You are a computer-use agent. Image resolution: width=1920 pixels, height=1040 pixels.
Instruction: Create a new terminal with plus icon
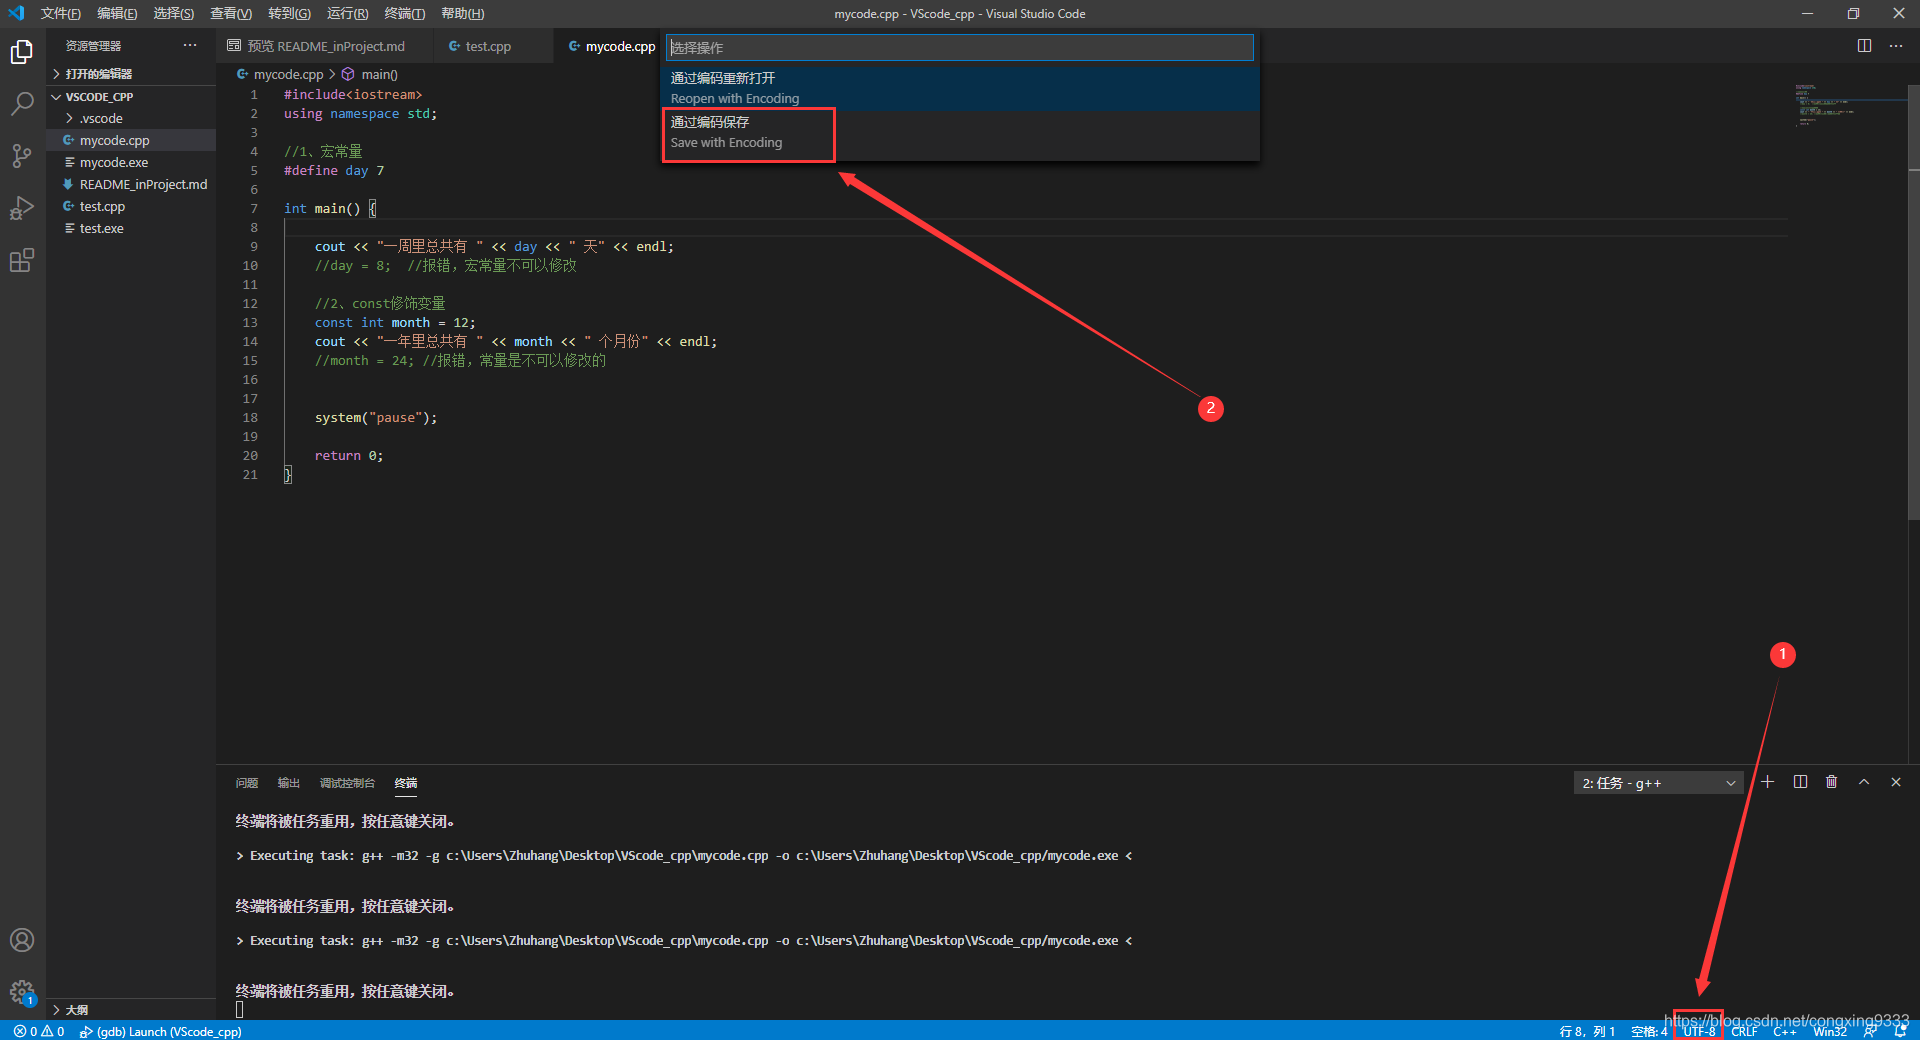tap(1768, 782)
